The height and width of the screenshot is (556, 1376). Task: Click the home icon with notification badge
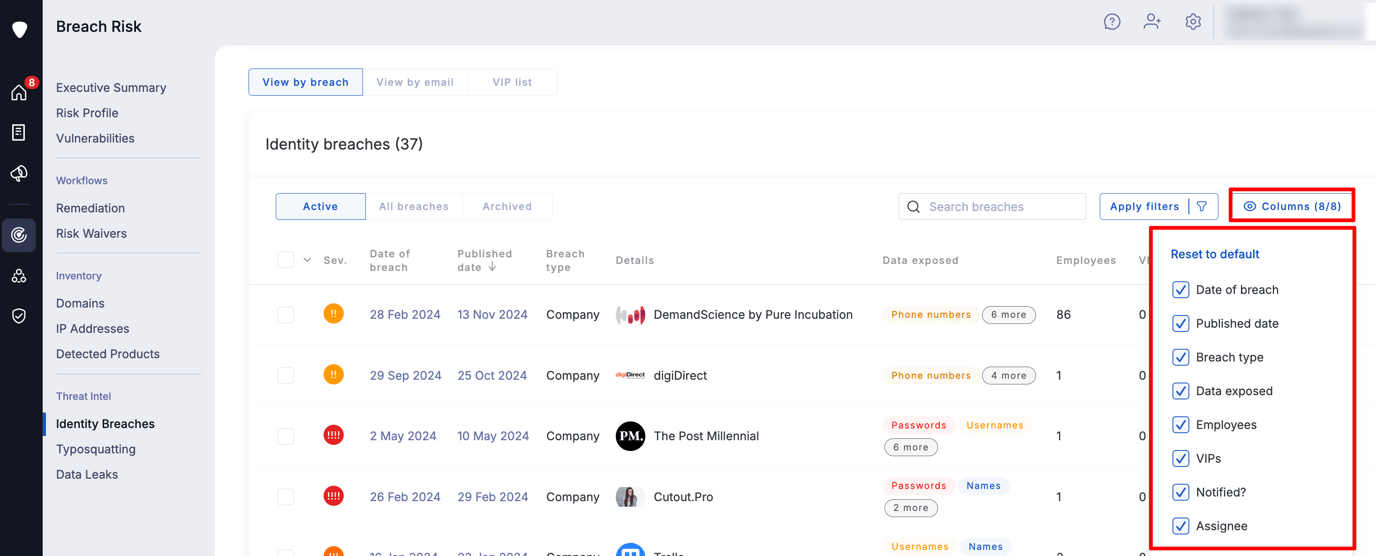(19, 92)
